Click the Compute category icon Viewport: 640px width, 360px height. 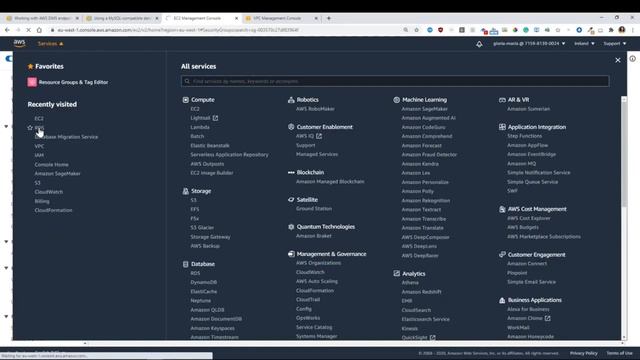[x=186, y=100]
